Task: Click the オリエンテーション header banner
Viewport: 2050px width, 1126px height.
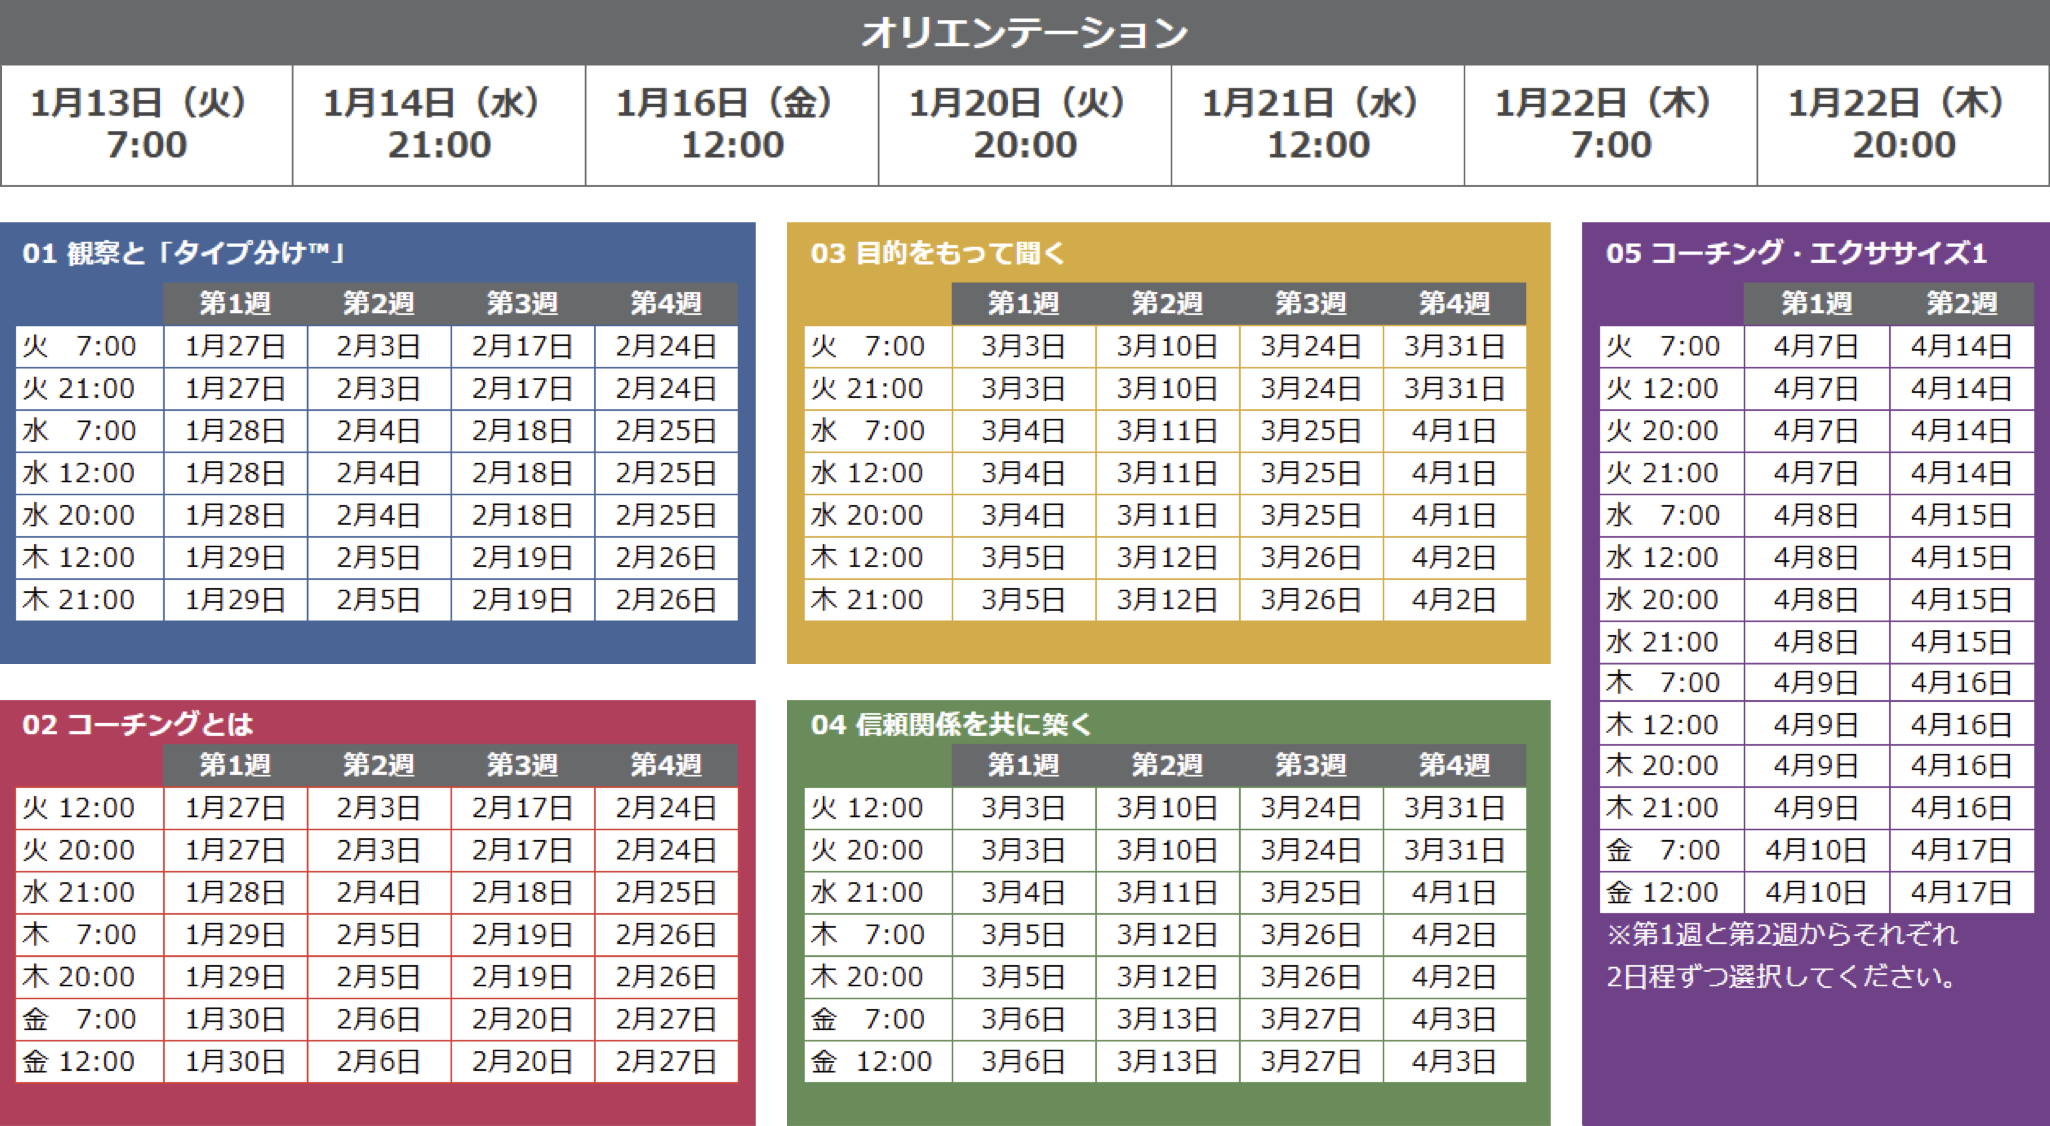Action: point(1024,33)
